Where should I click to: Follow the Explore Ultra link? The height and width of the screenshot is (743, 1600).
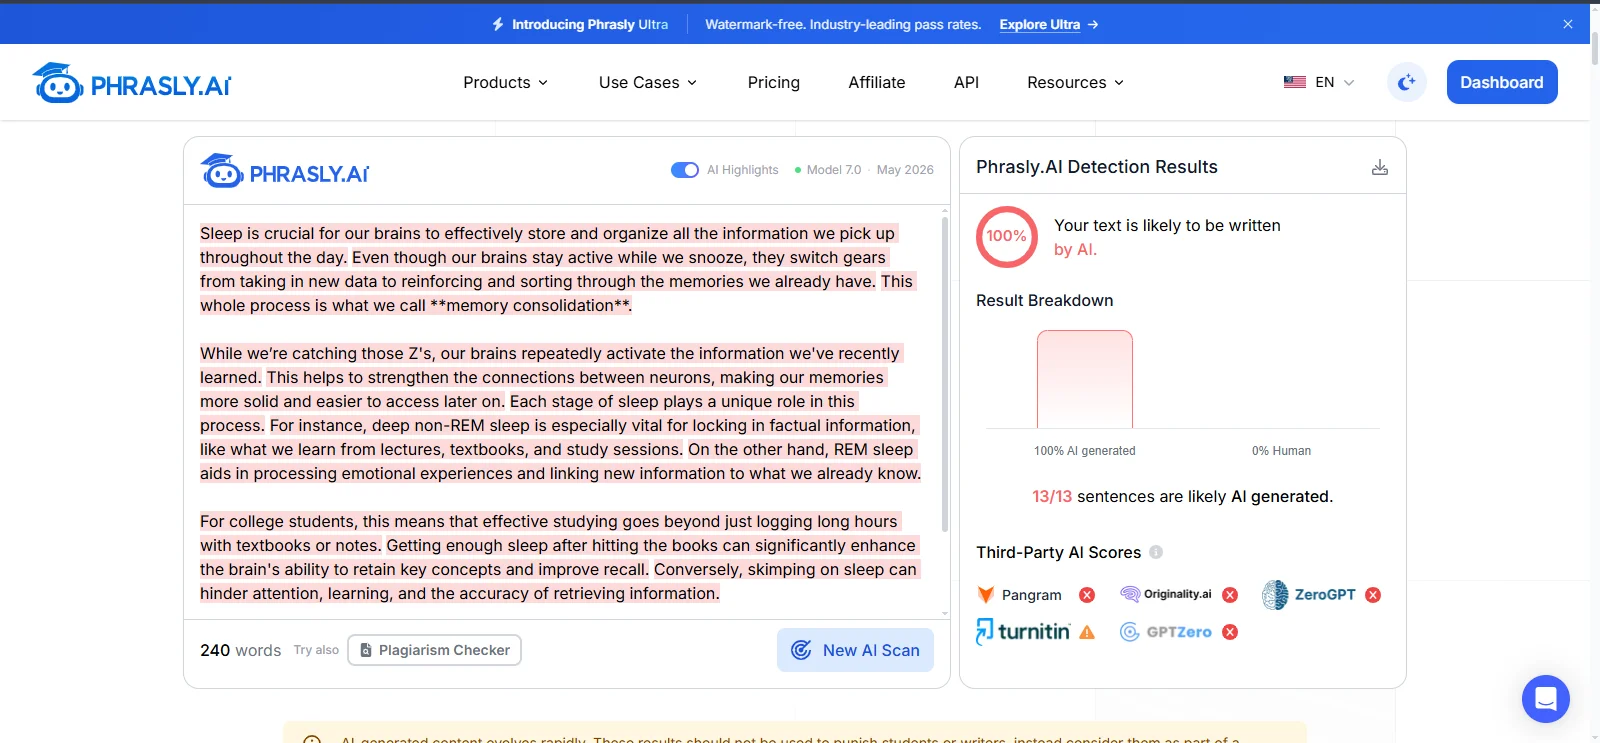1049,24
